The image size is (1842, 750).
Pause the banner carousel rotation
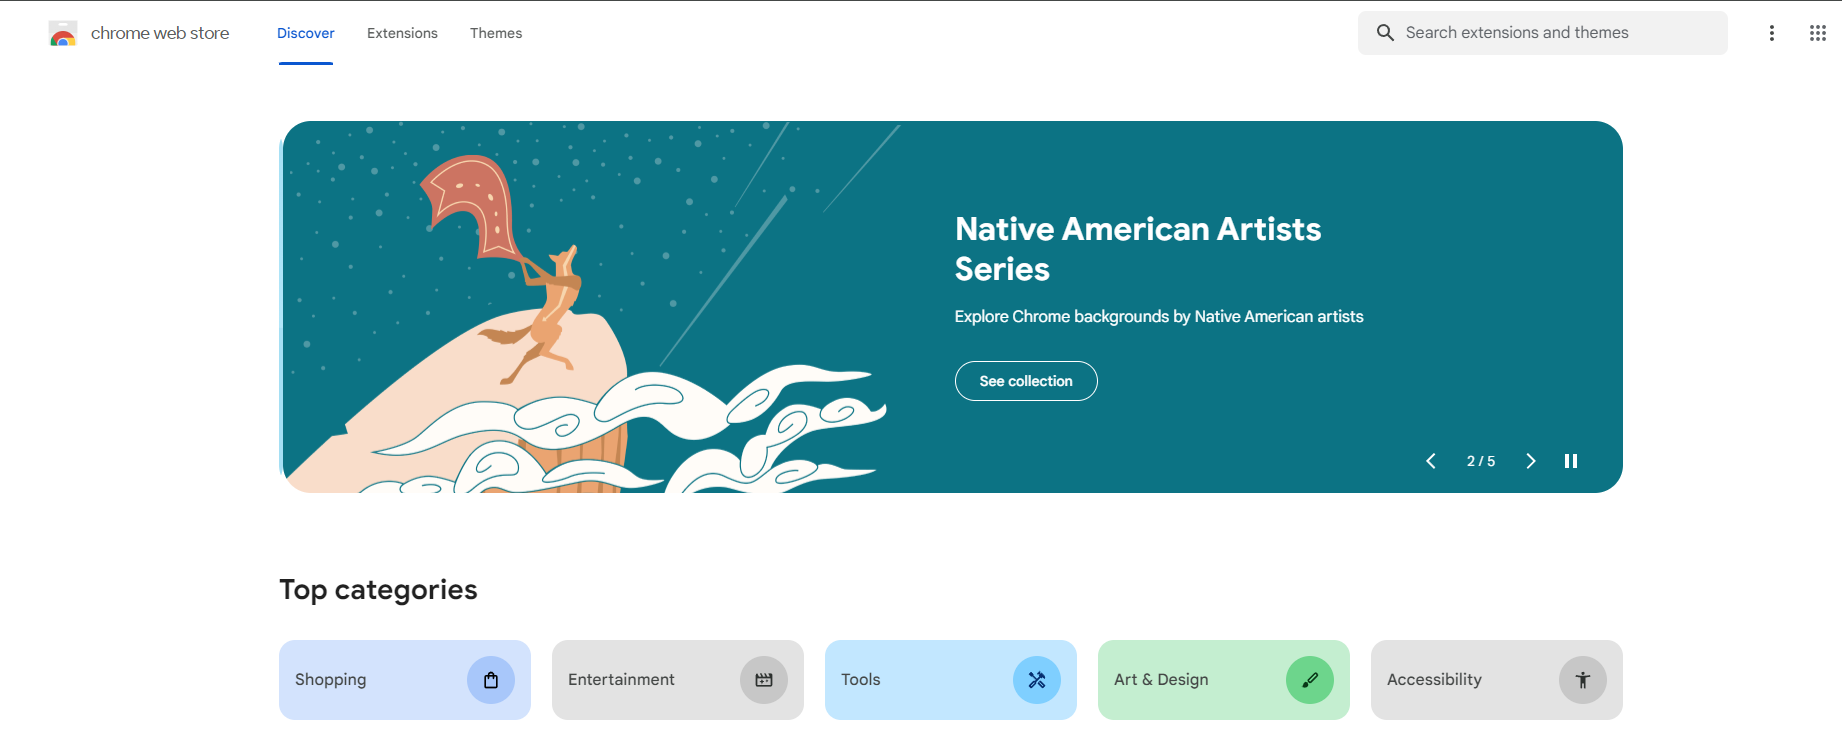[x=1571, y=461]
